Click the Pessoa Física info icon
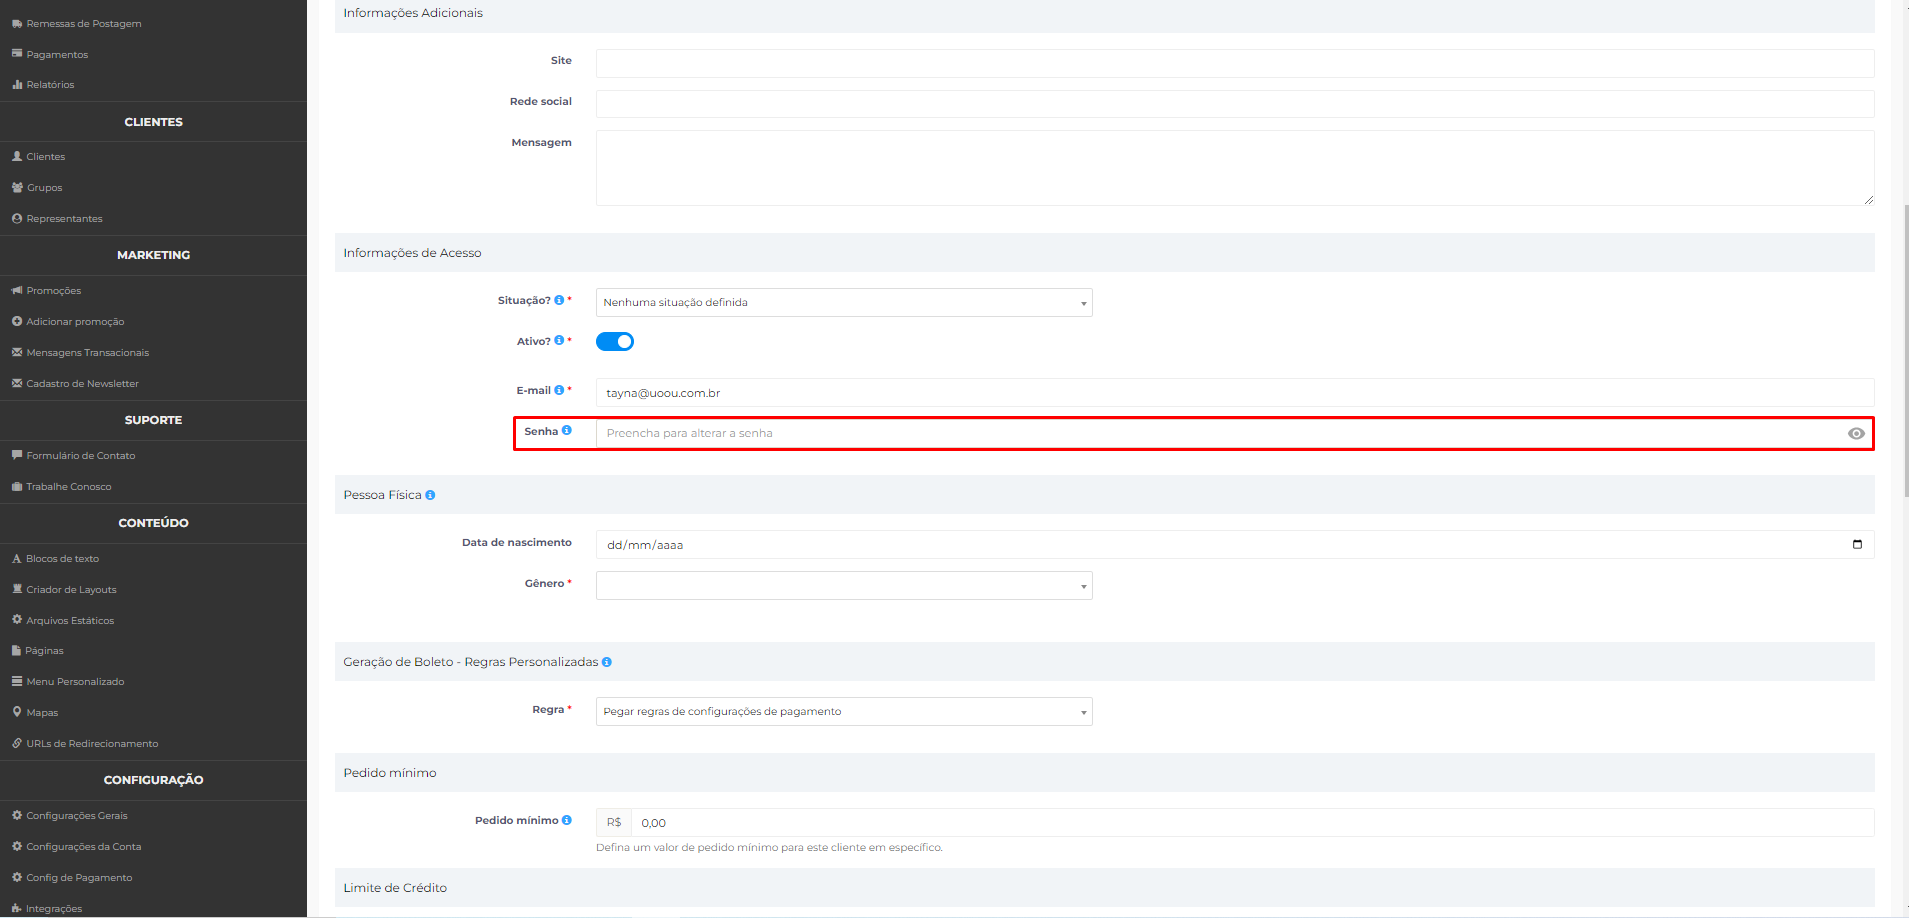 430,495
